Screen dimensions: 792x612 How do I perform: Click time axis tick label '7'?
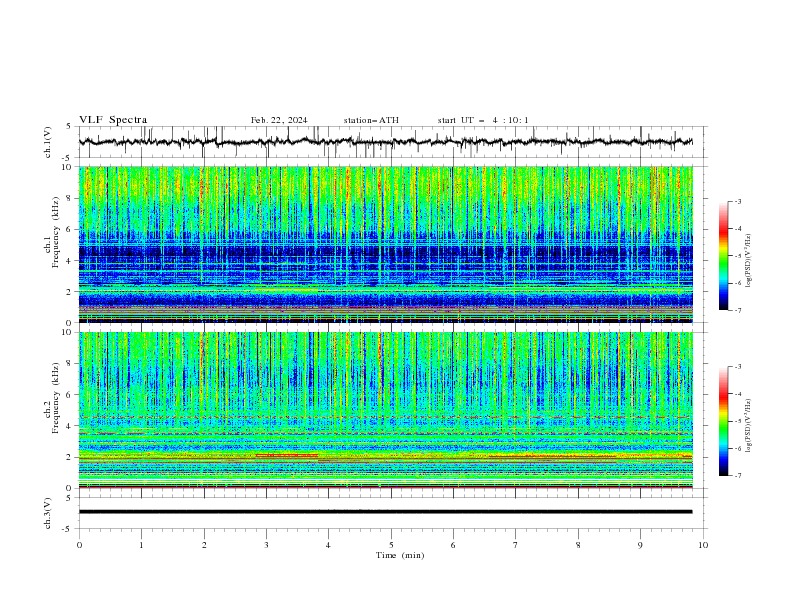coord(516,545)
